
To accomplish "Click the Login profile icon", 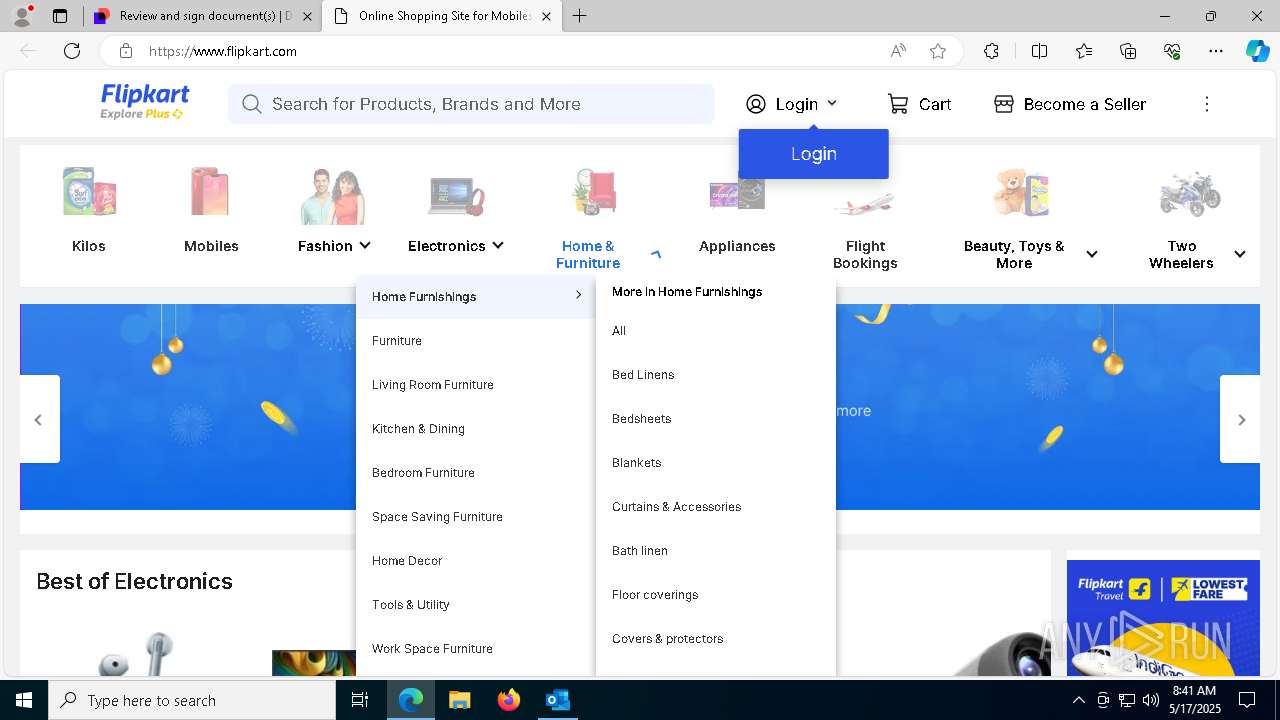I will [x=756, y=104].
